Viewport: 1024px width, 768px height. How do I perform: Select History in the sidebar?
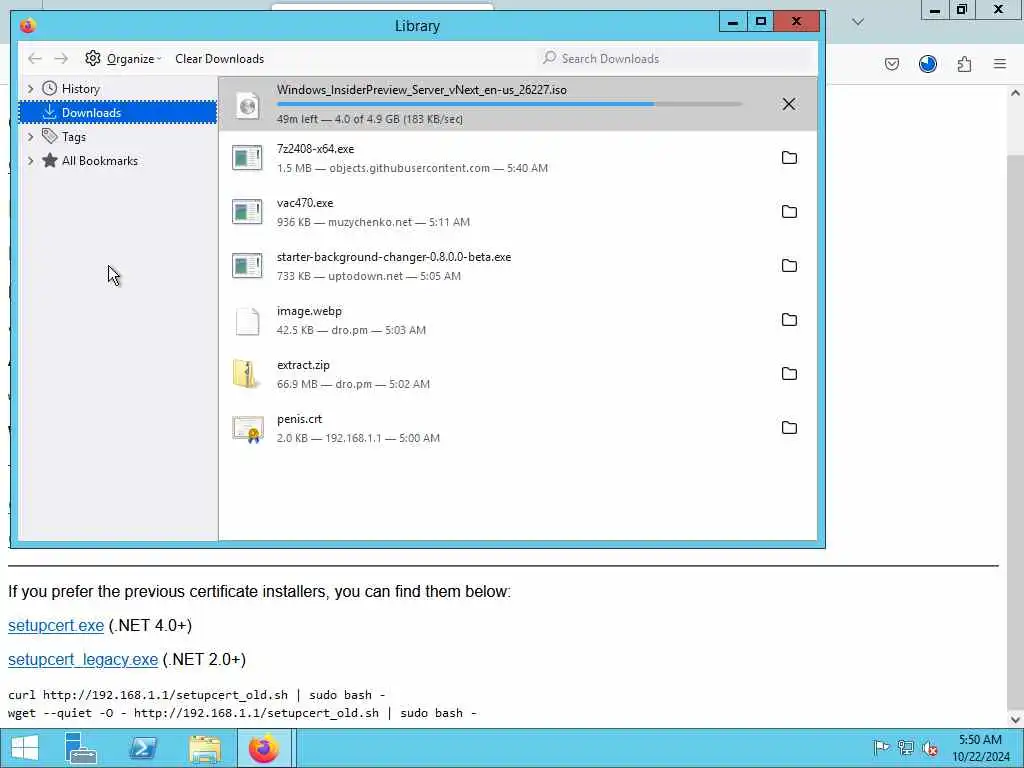[80, 88]
